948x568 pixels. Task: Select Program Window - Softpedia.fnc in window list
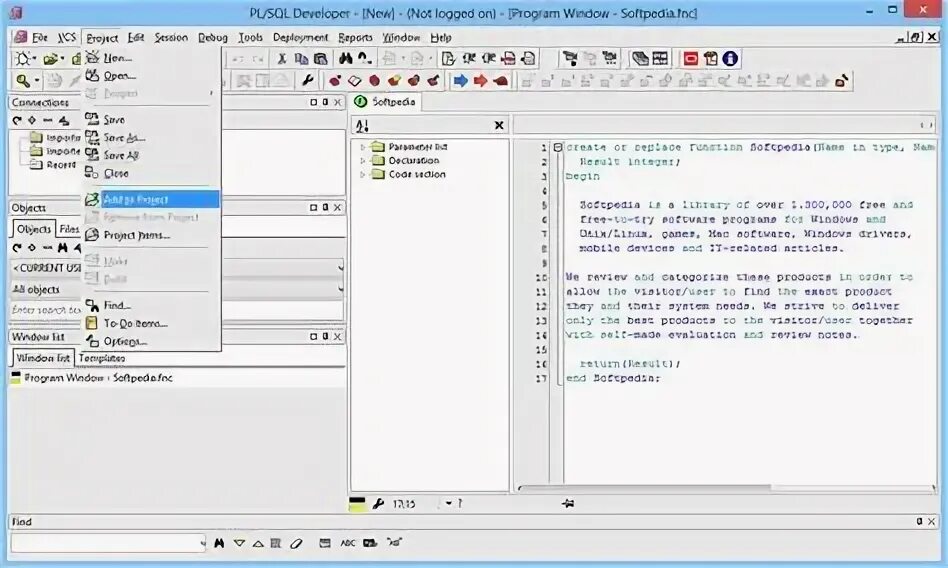92,378
